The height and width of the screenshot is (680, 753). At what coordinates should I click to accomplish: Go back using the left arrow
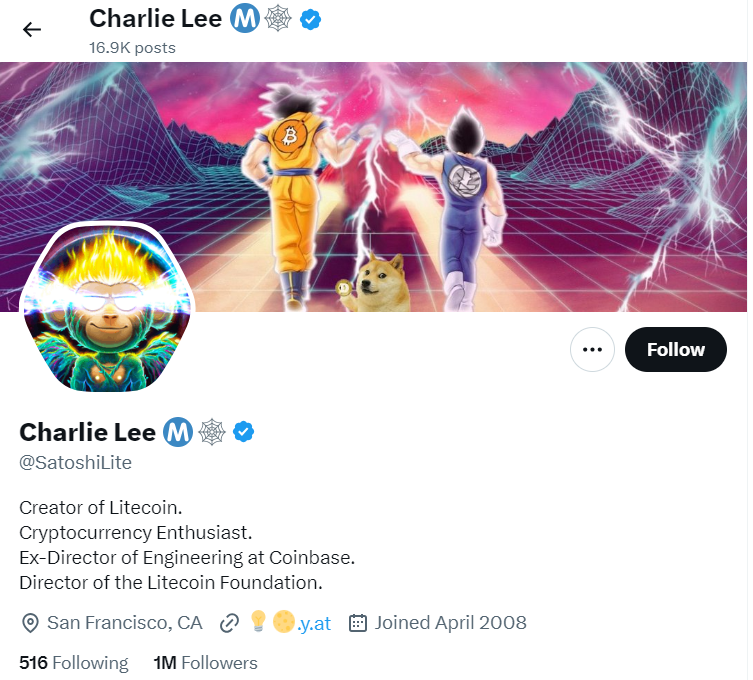click(x=32, y=29)
